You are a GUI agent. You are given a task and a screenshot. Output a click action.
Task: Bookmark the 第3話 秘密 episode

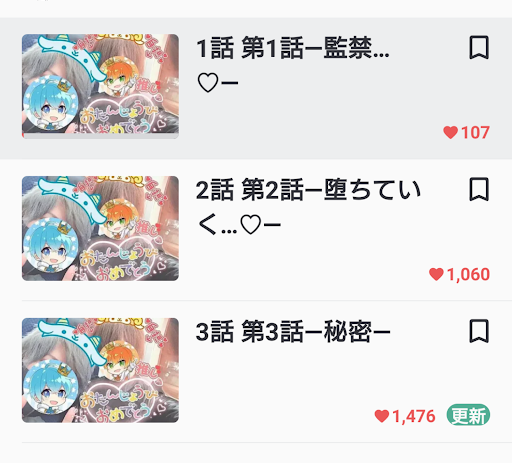tap(479, 331)
